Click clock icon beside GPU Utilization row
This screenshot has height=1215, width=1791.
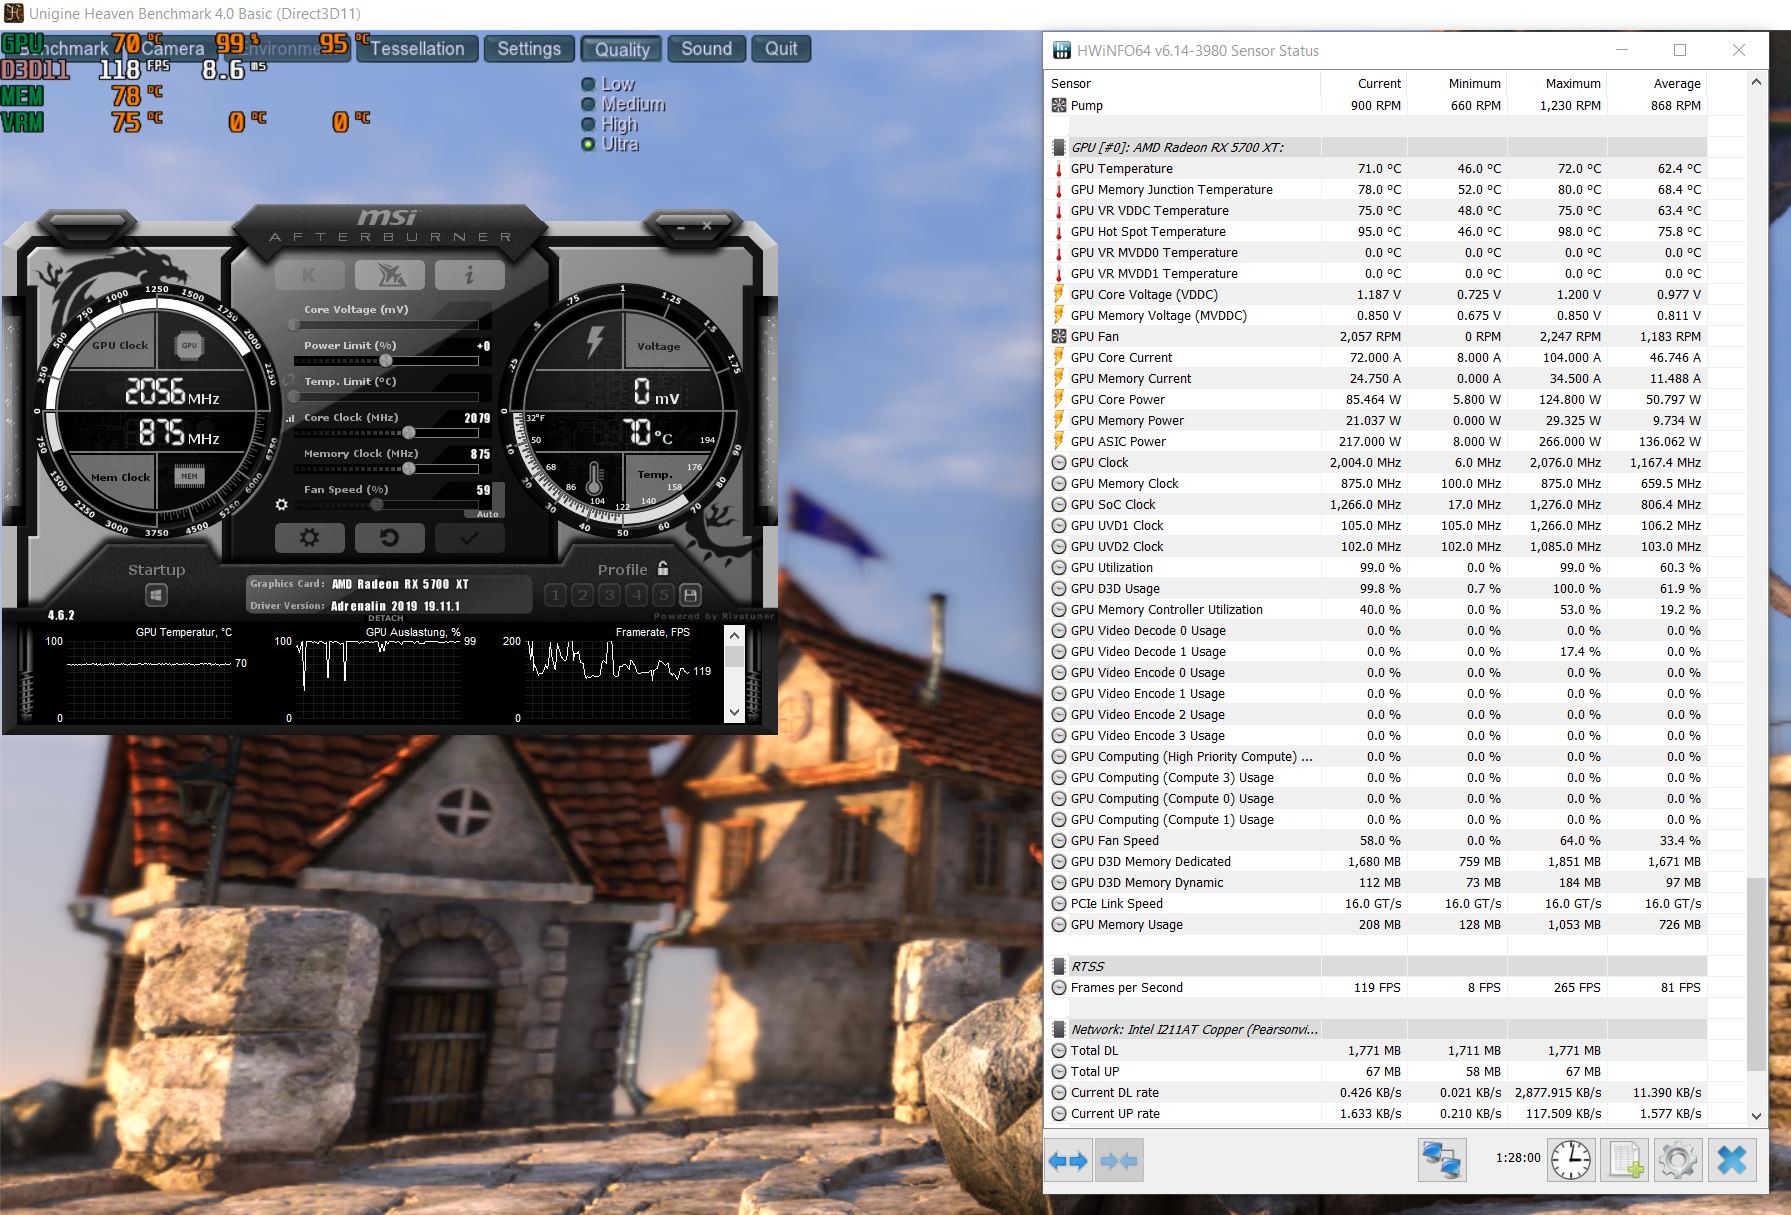1059,567
